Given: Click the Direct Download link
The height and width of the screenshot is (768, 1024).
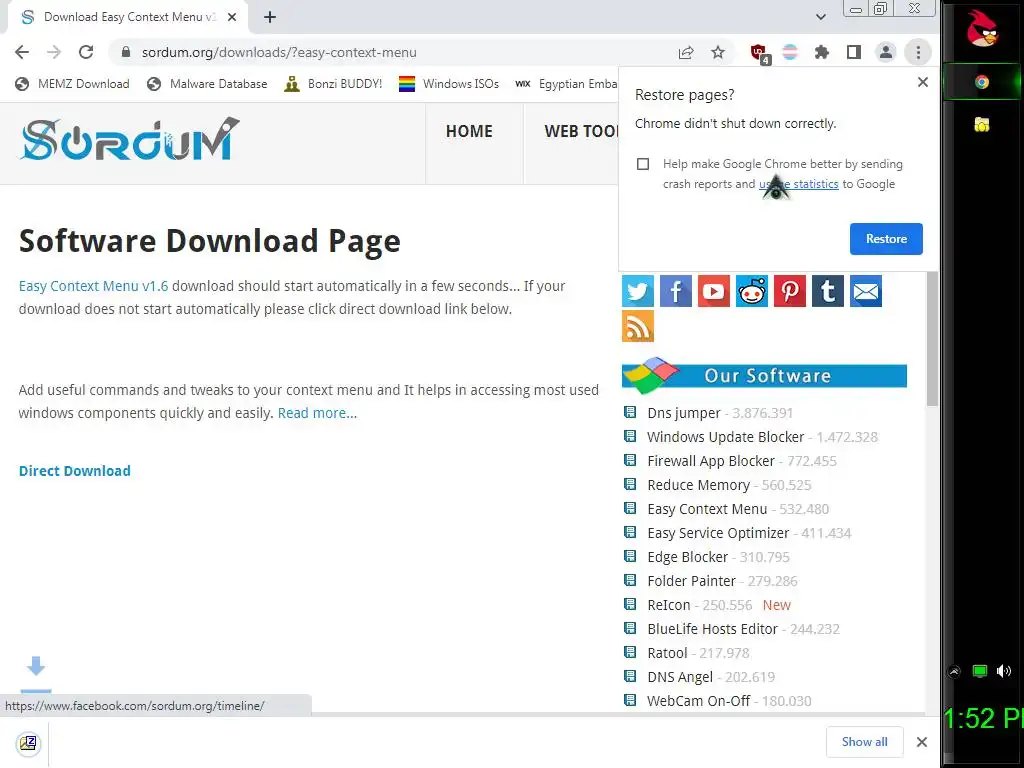Looking at the screenshot, I should [74, 471].
